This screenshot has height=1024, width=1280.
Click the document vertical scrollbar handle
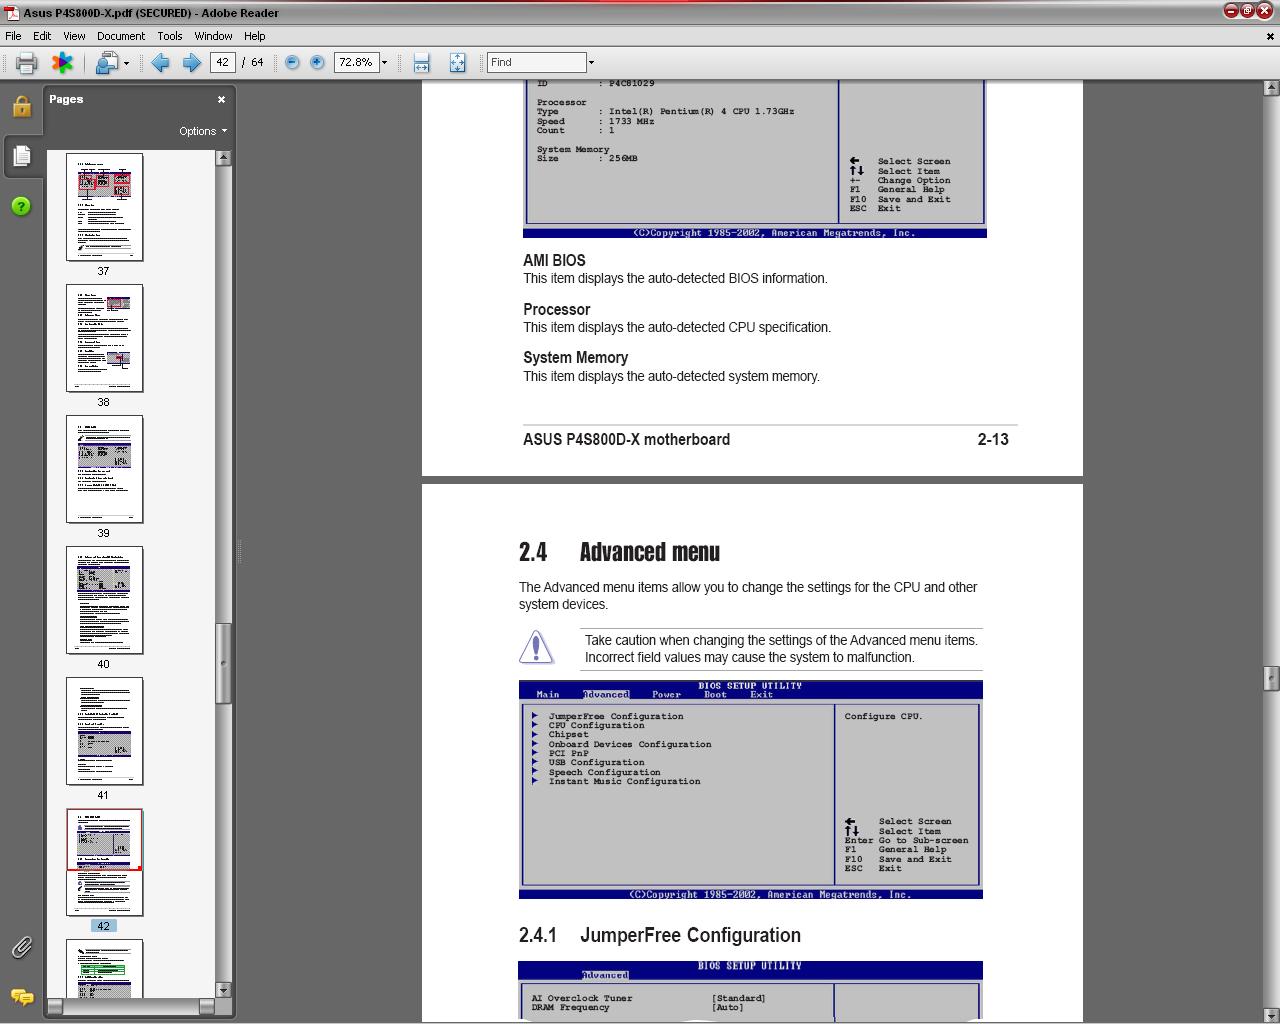coord(1271,678)
